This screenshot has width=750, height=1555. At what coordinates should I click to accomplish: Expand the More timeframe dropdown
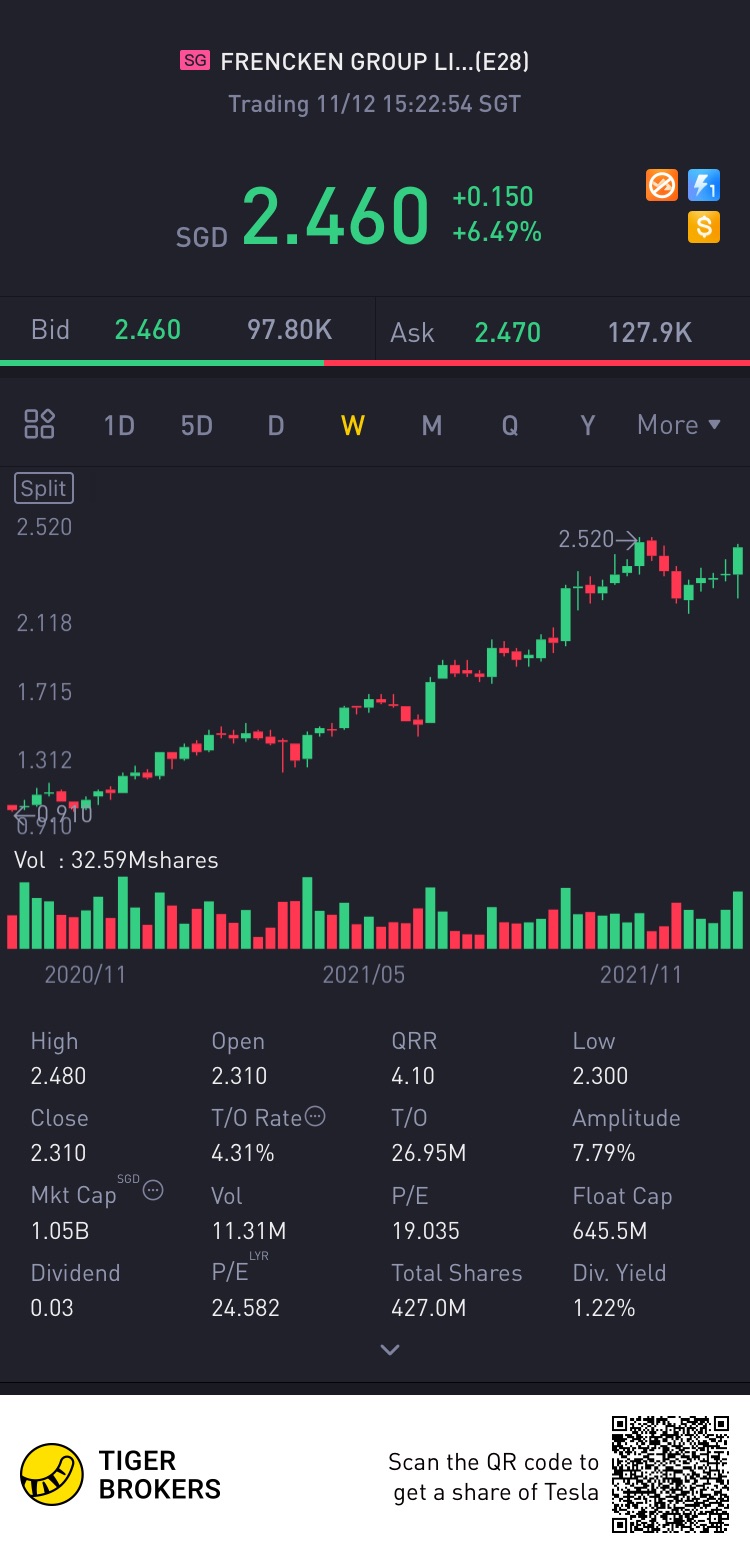[x=679, y=425]
